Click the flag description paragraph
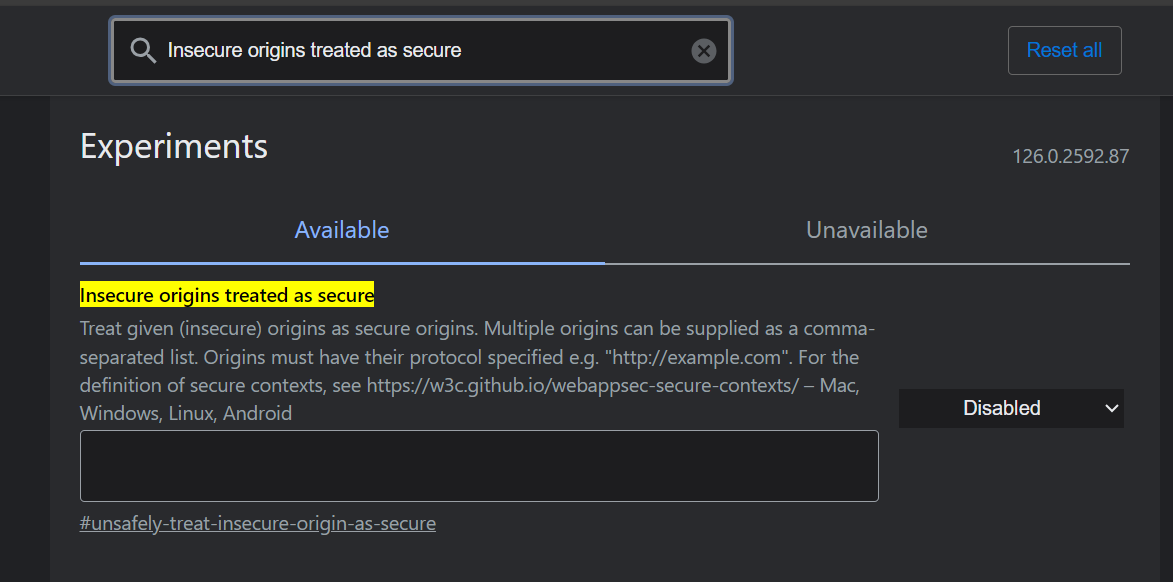1173x582 pixels. [479, 371]
